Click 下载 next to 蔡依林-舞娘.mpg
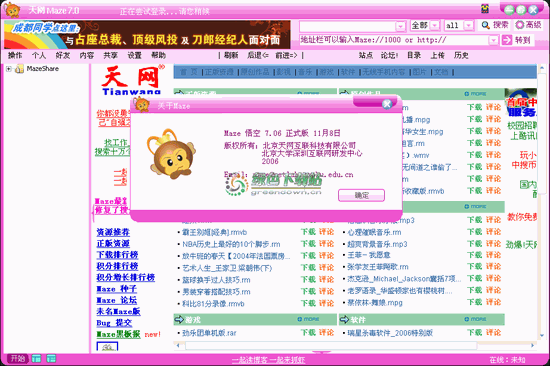 [x=474, y=302]
